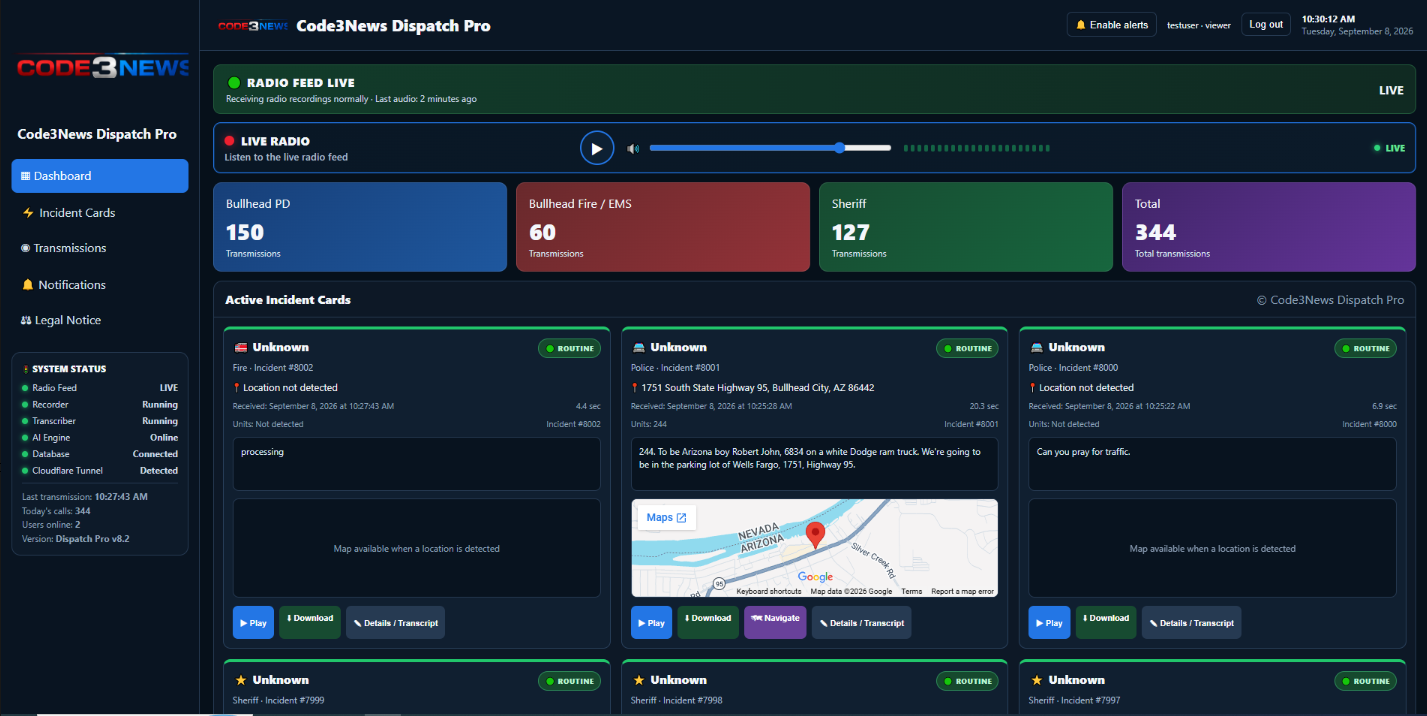The height and width of the screenshot is (716, 1427).
Task: Click ROUTINE badge on Incident #8000
Action: point(1365,349)
